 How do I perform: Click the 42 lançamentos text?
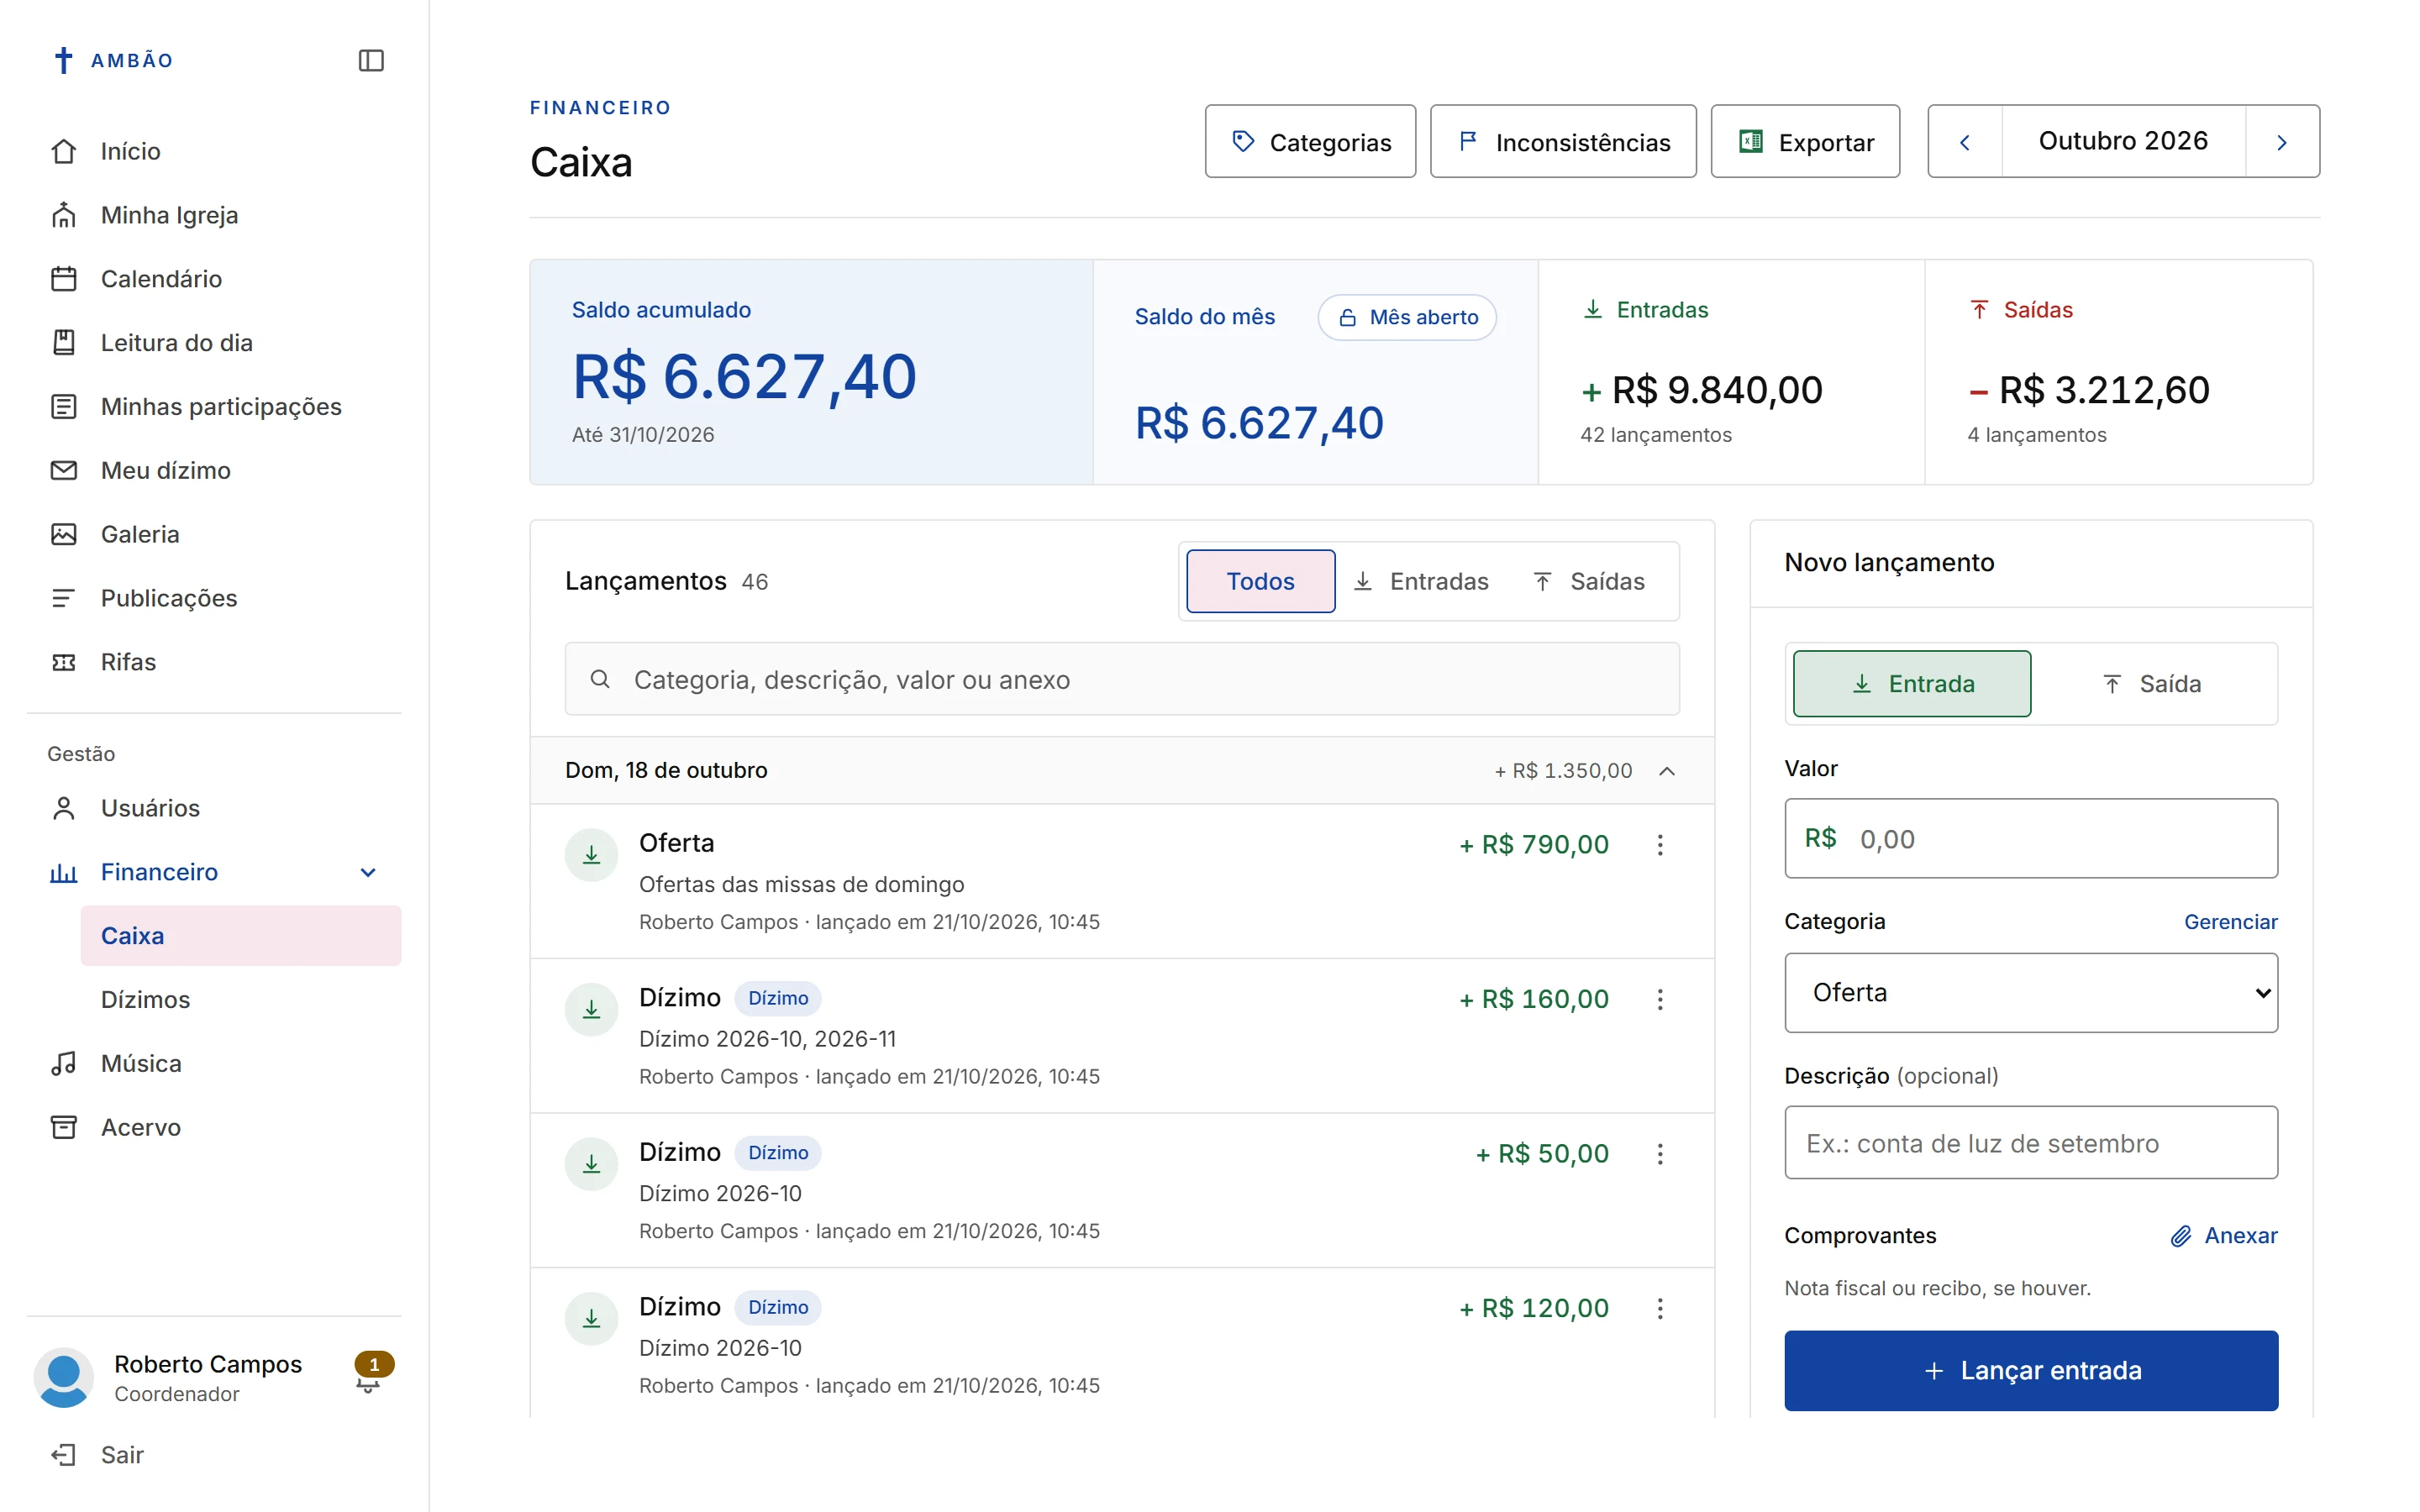point(1656,435)
